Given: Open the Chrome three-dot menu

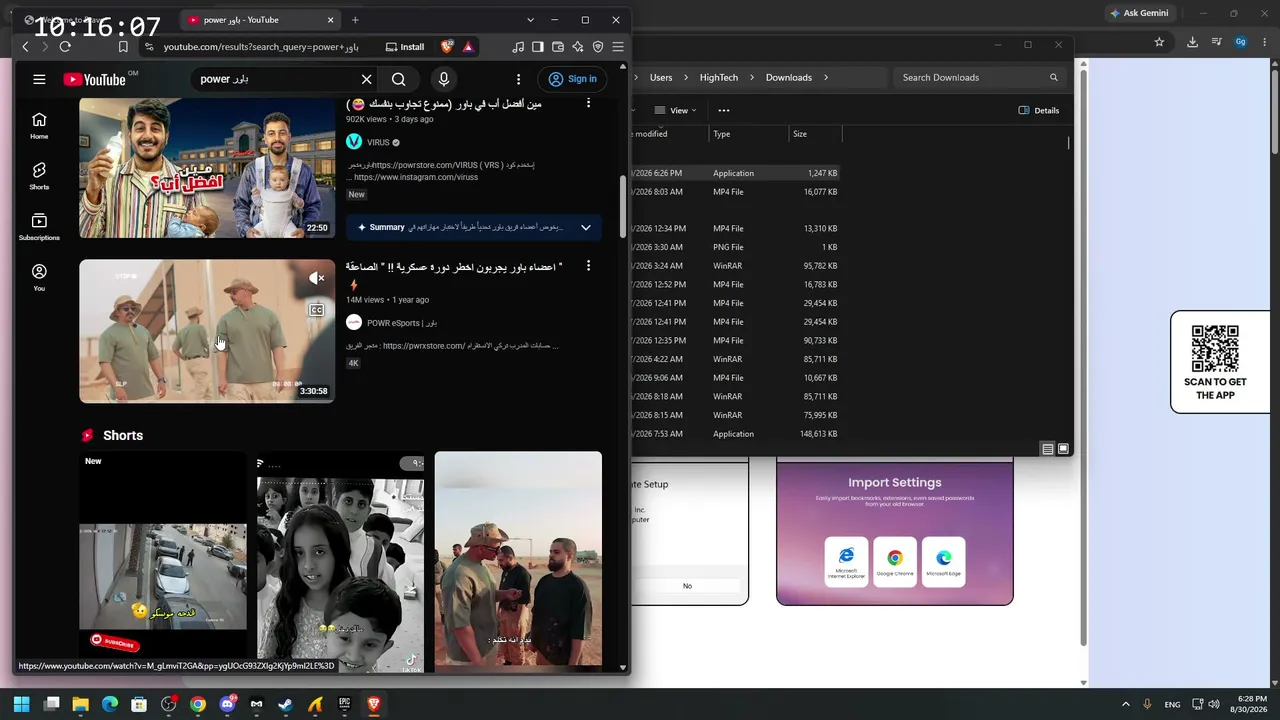Looking at the screenshot, I should coord(1264,42).
